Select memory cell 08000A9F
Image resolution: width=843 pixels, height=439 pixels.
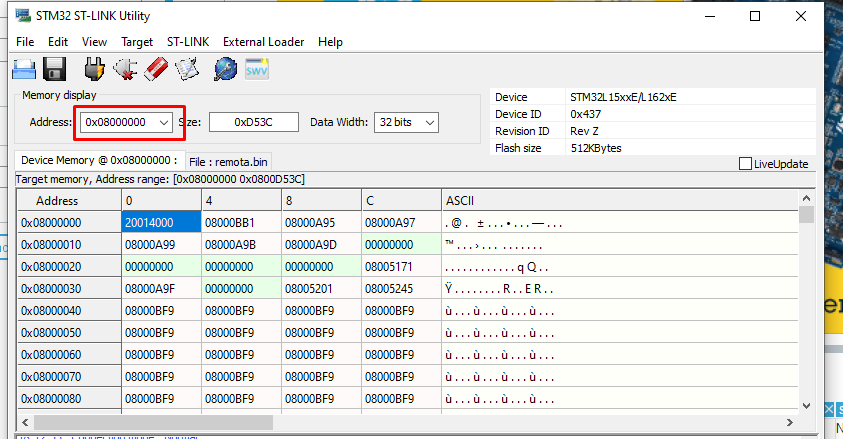point(161,289)
